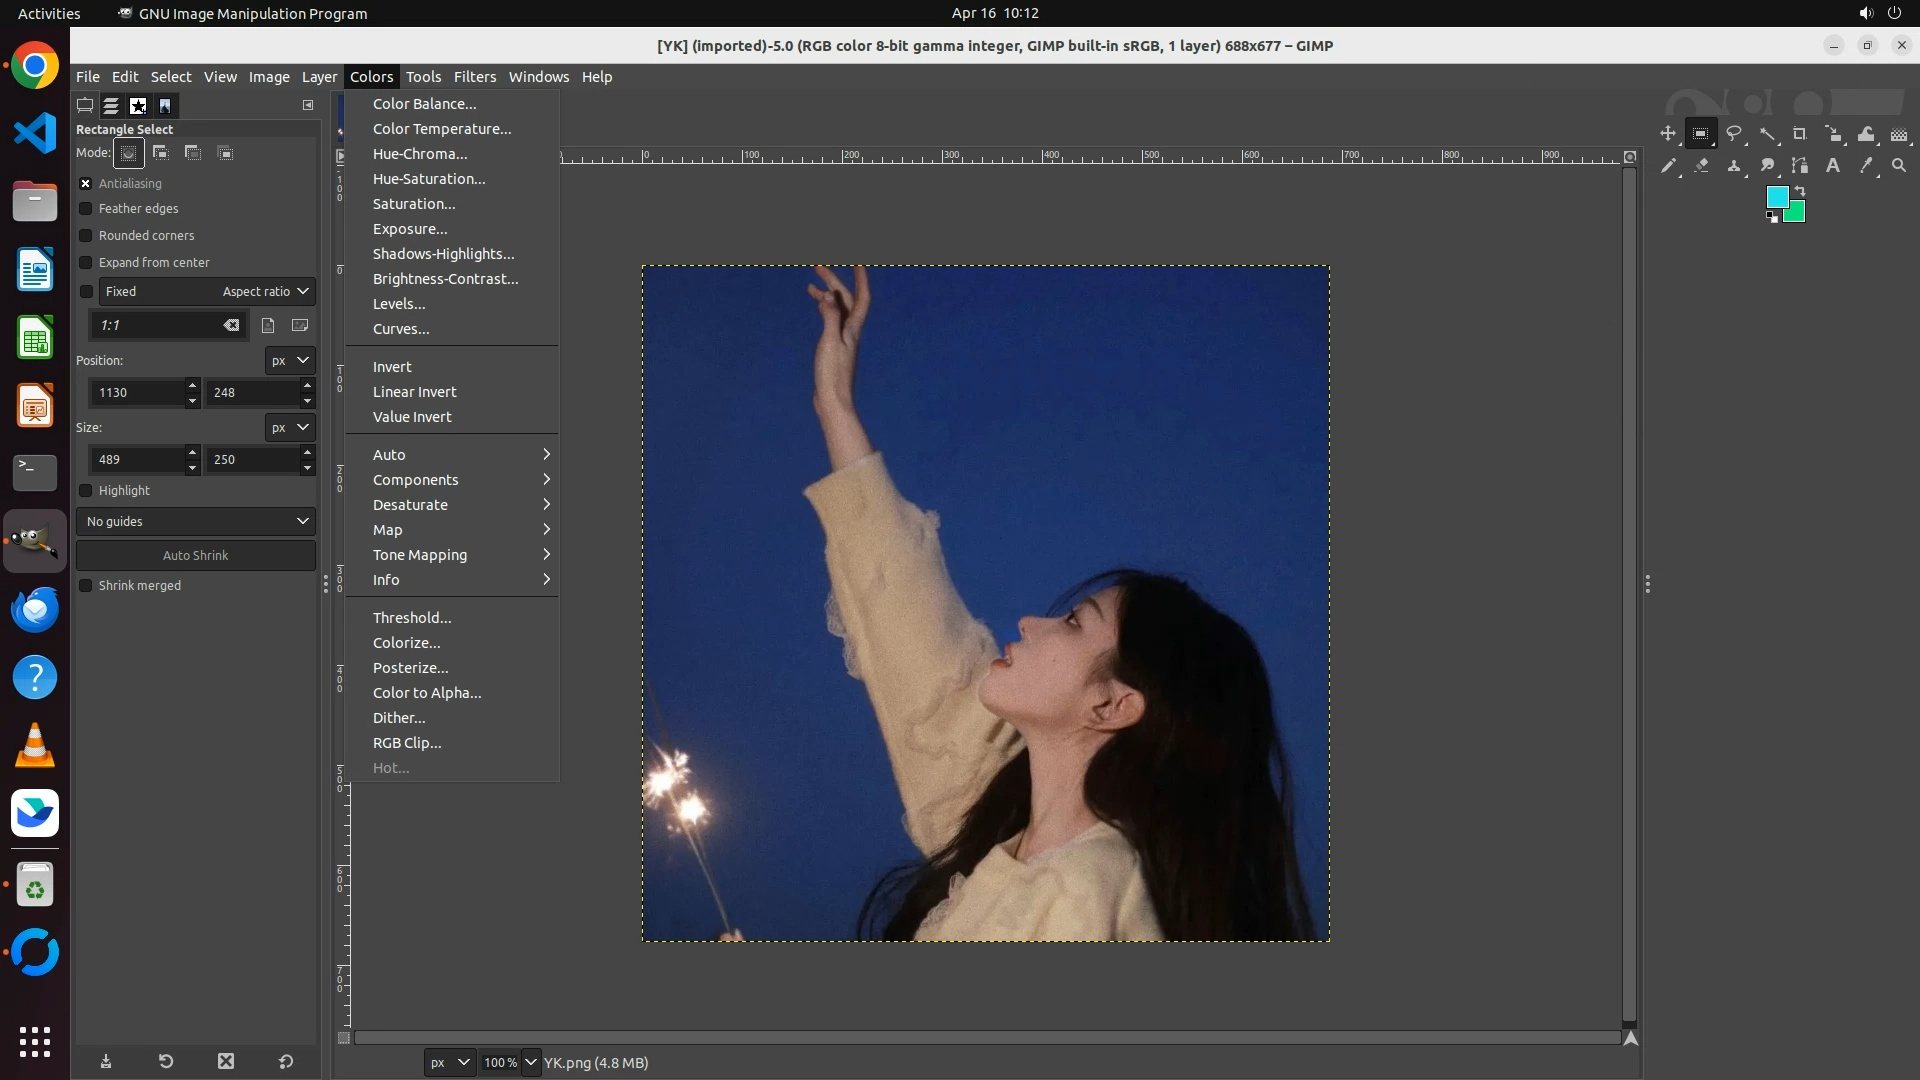Screen dimensions: 1920x1080
Task: Select the Crop tool
Action: point(1800,134)
